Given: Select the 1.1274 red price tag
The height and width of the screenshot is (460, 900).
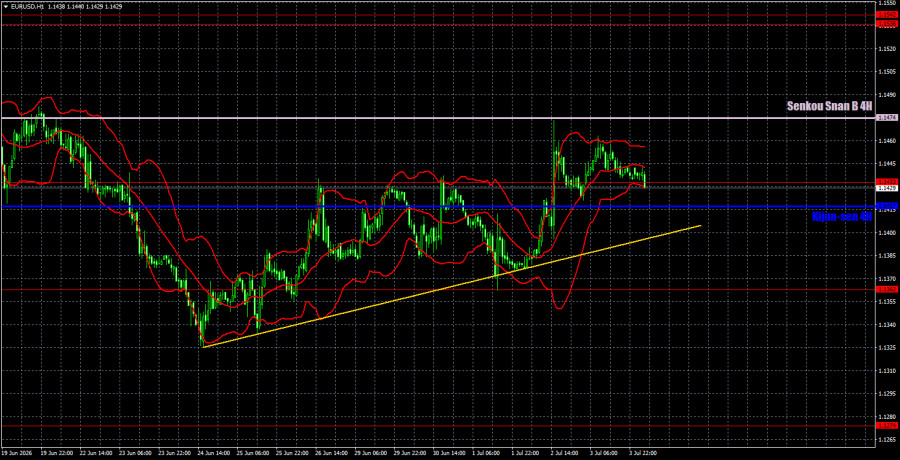Looking at the screenshot, I should [x=885, y=426].
